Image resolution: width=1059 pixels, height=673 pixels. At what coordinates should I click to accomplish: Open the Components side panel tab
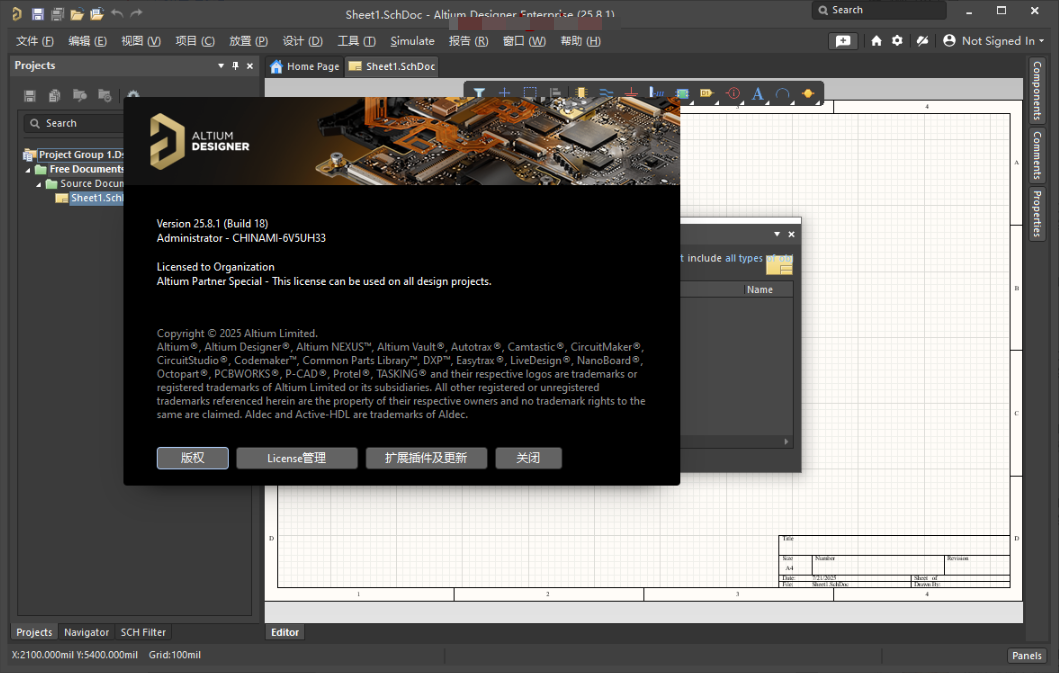pyautogui.click(x=1037, y=90)
